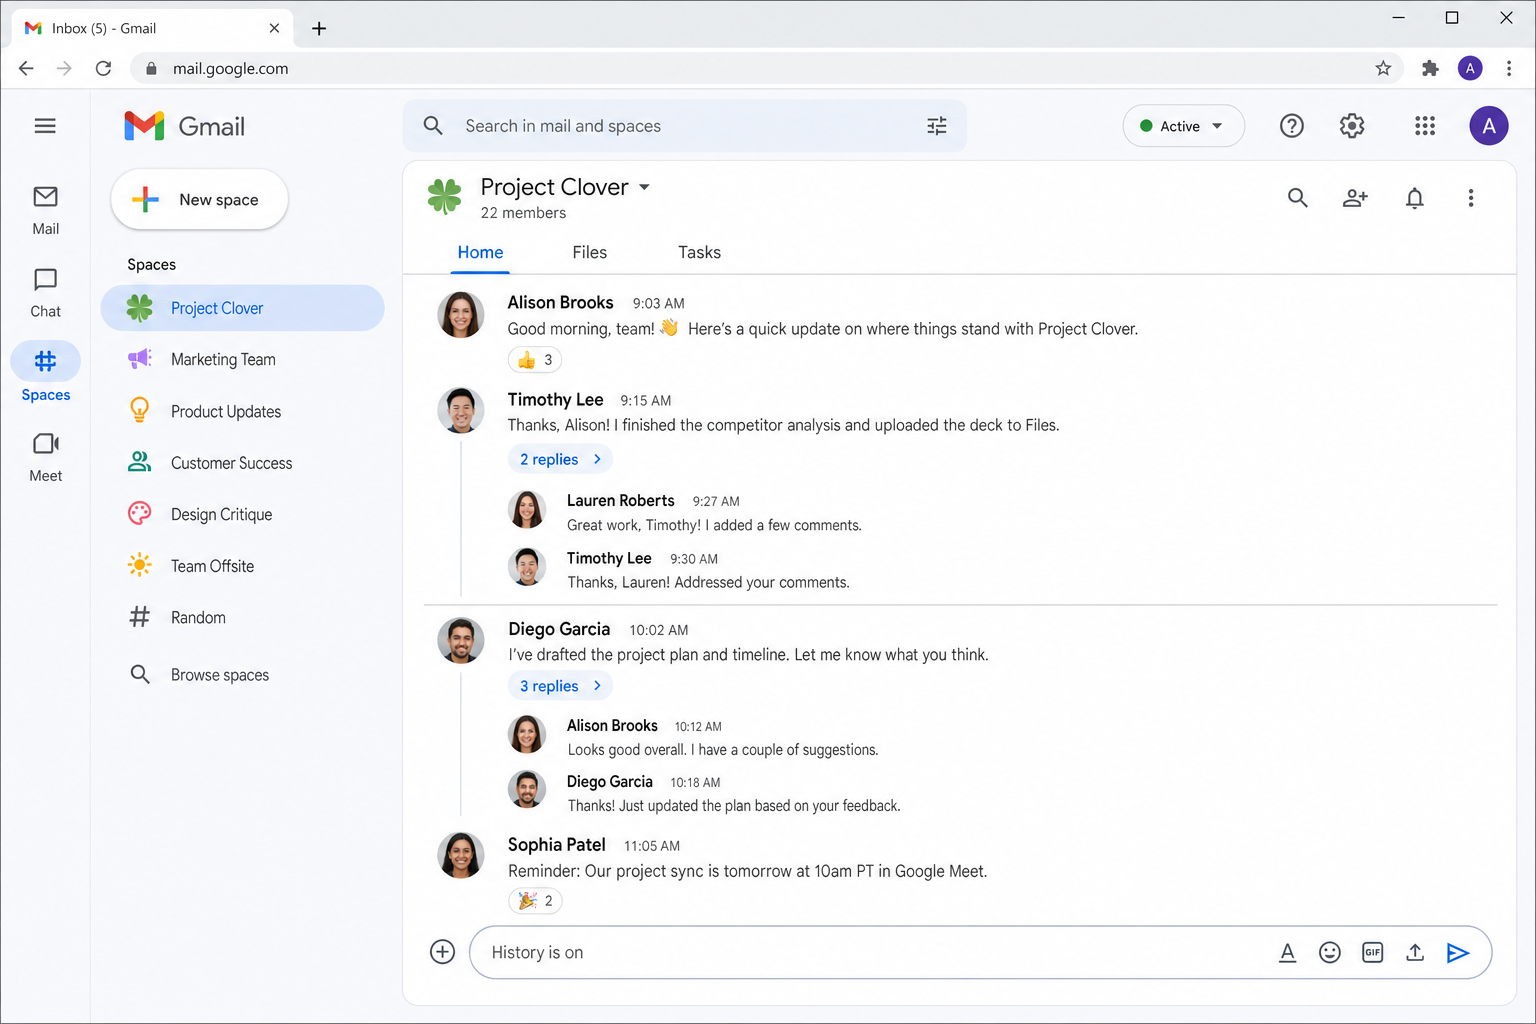Open the main menu hamburger icon
Viewport: 1536px width, 1024px height.
[45, 126]
